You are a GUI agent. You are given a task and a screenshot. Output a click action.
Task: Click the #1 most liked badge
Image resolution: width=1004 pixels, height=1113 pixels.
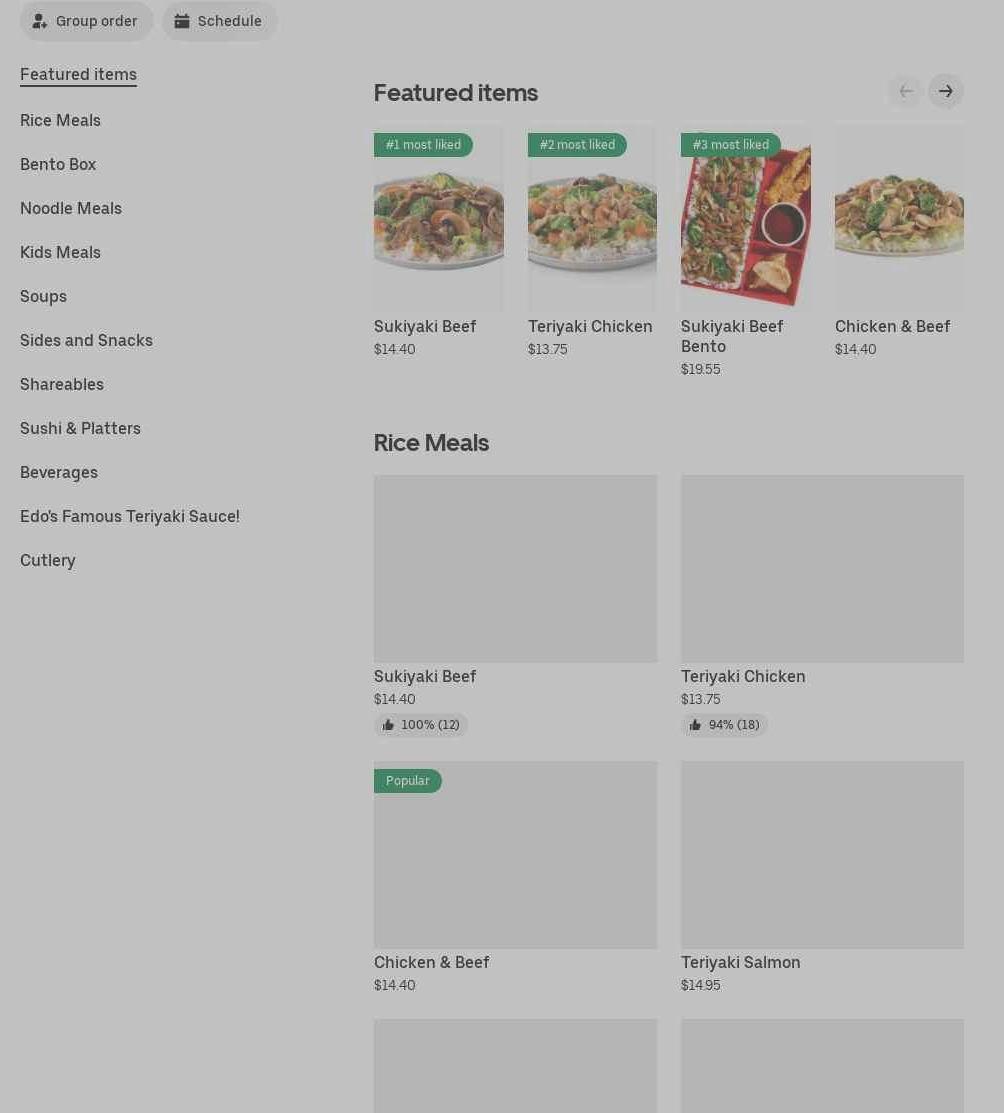pyautogui.click(x=423, y=145)
